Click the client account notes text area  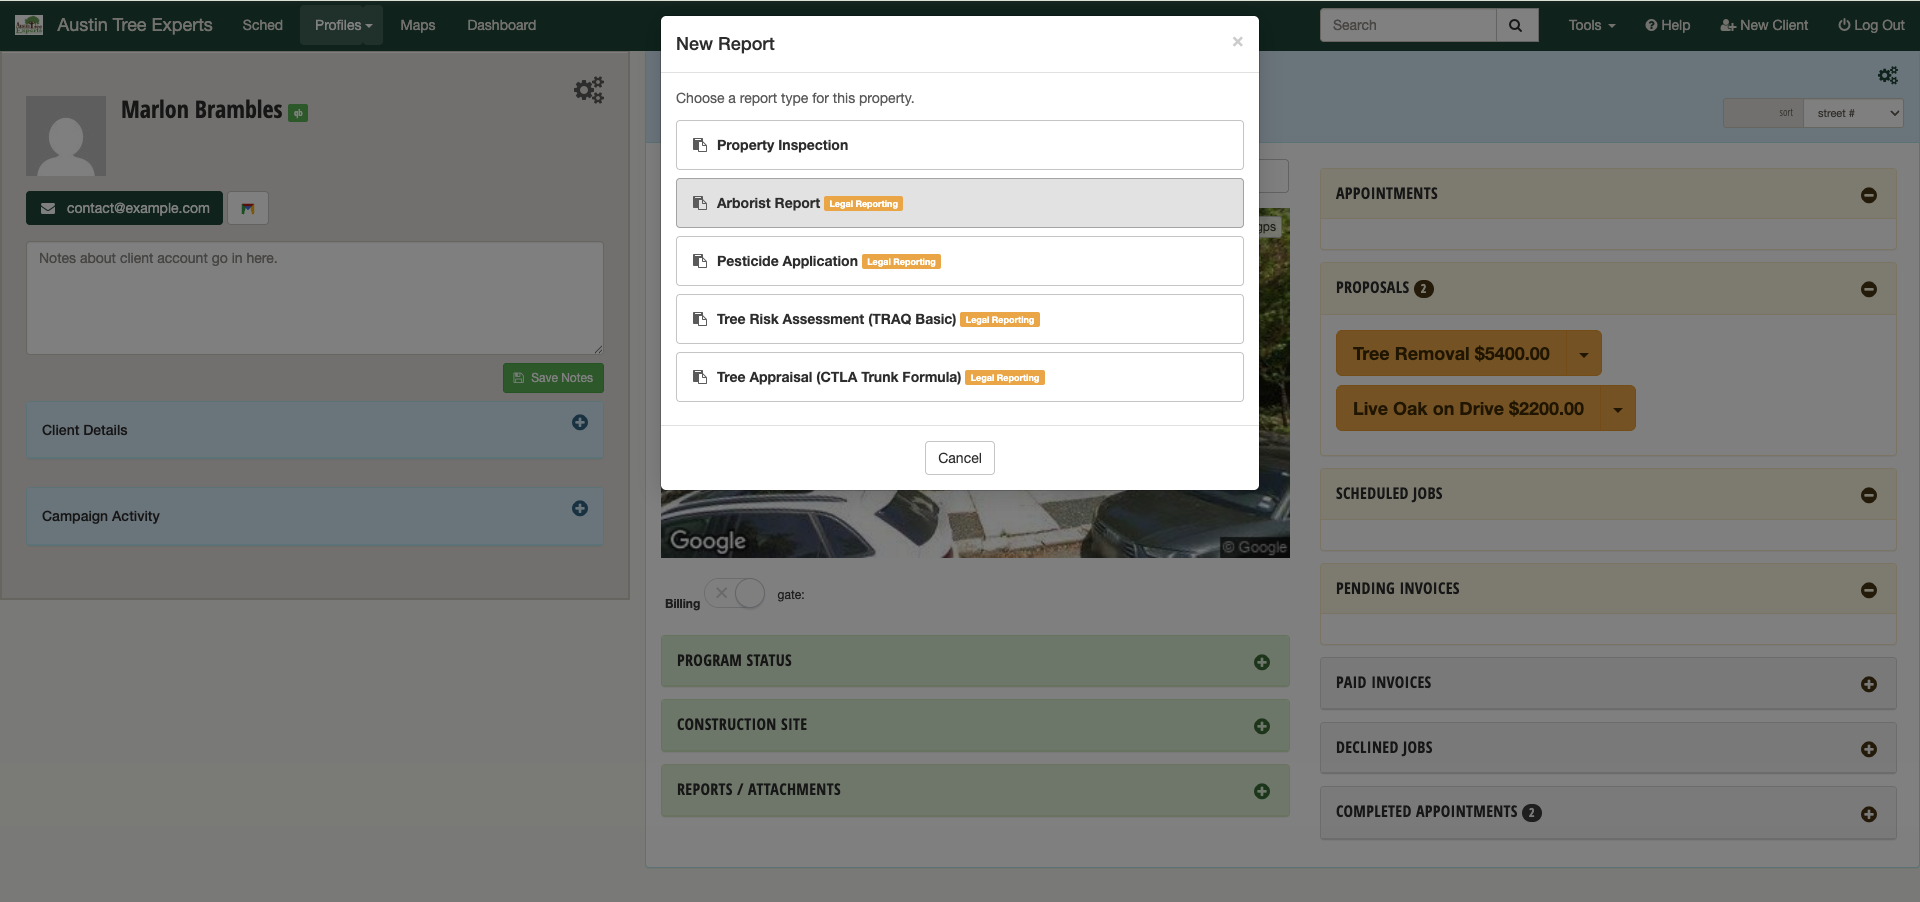[x=315, y=298]
